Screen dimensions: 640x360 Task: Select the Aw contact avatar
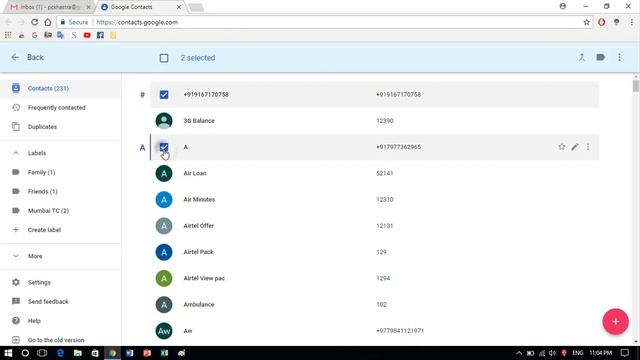point(164,331)
